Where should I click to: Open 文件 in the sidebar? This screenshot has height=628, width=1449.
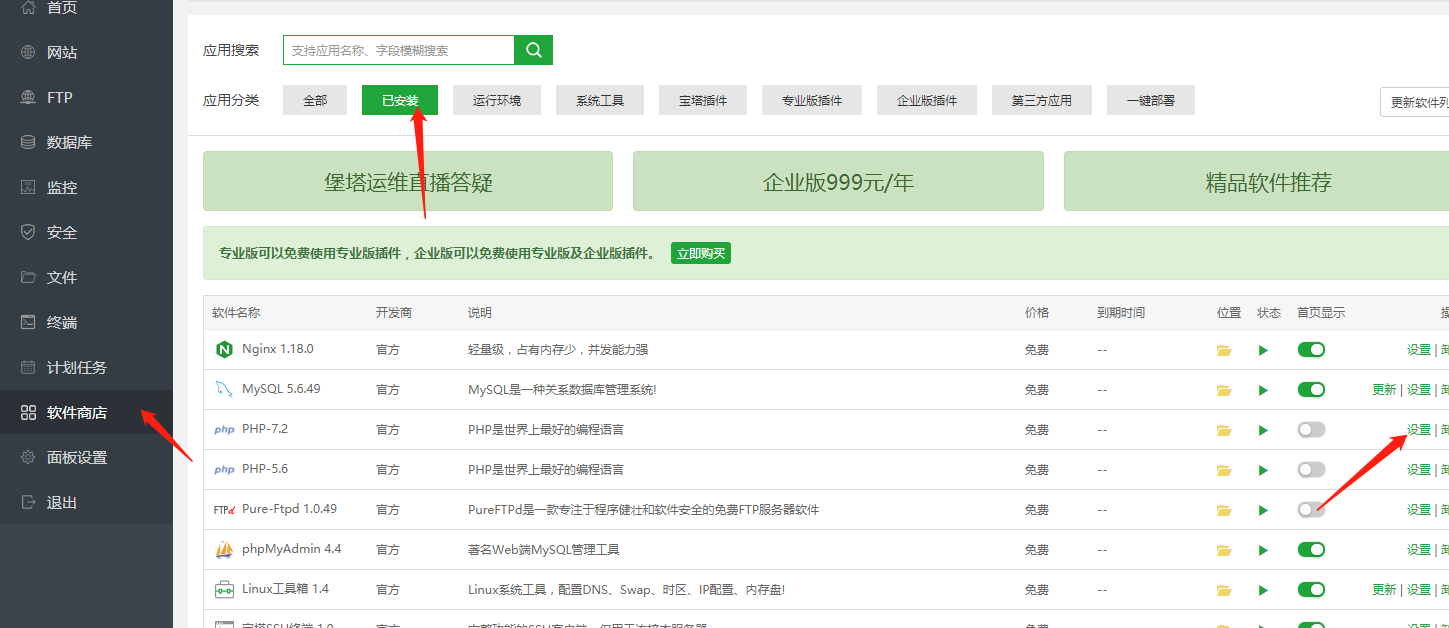tap(86, 277)
